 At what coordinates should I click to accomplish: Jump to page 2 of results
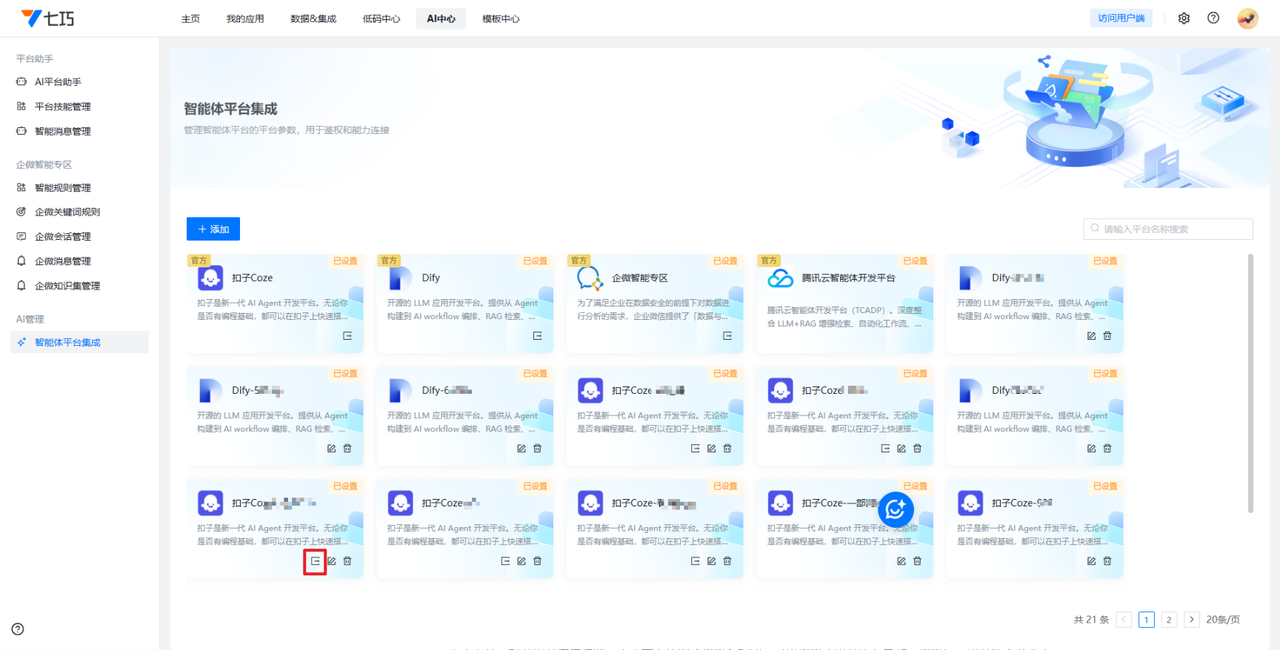1168,620
